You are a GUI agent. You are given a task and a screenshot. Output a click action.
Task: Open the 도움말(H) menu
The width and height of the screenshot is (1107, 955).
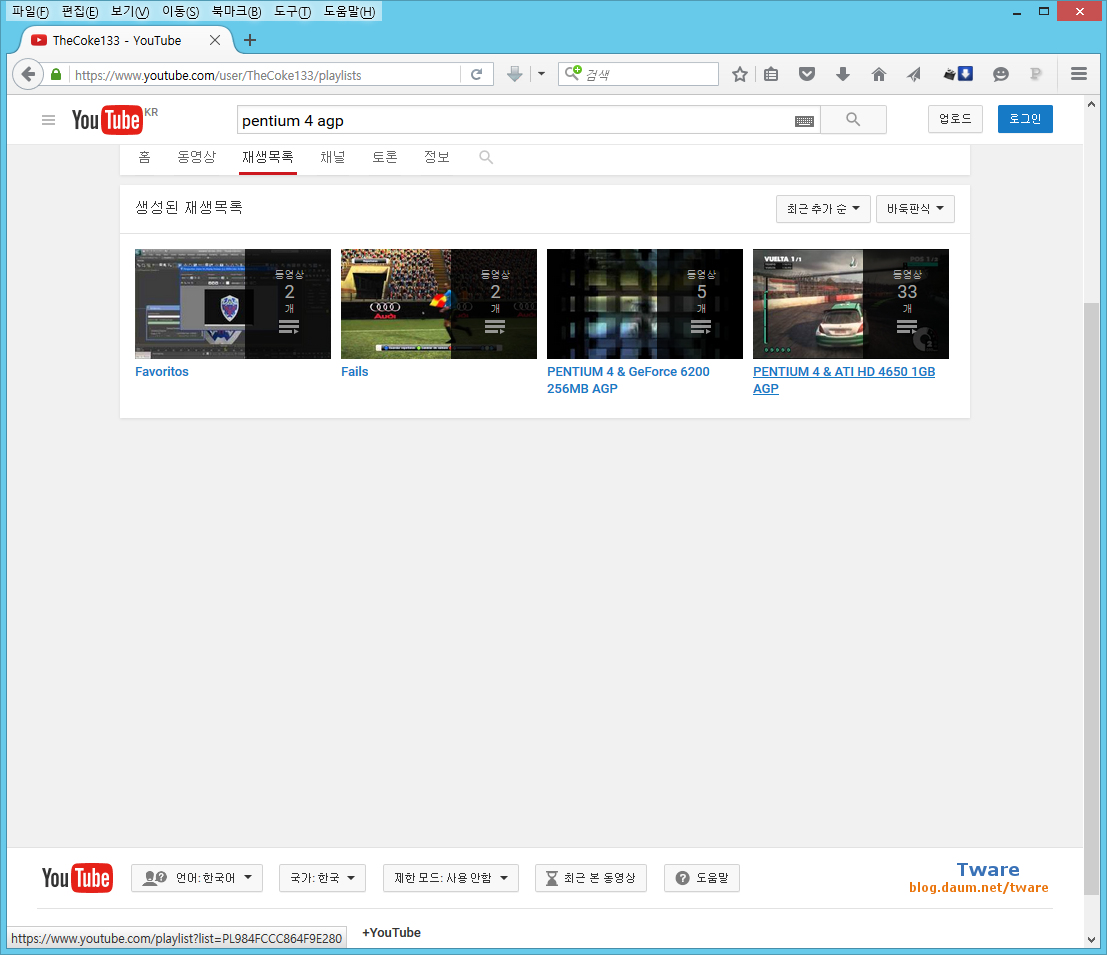[349, 11]
